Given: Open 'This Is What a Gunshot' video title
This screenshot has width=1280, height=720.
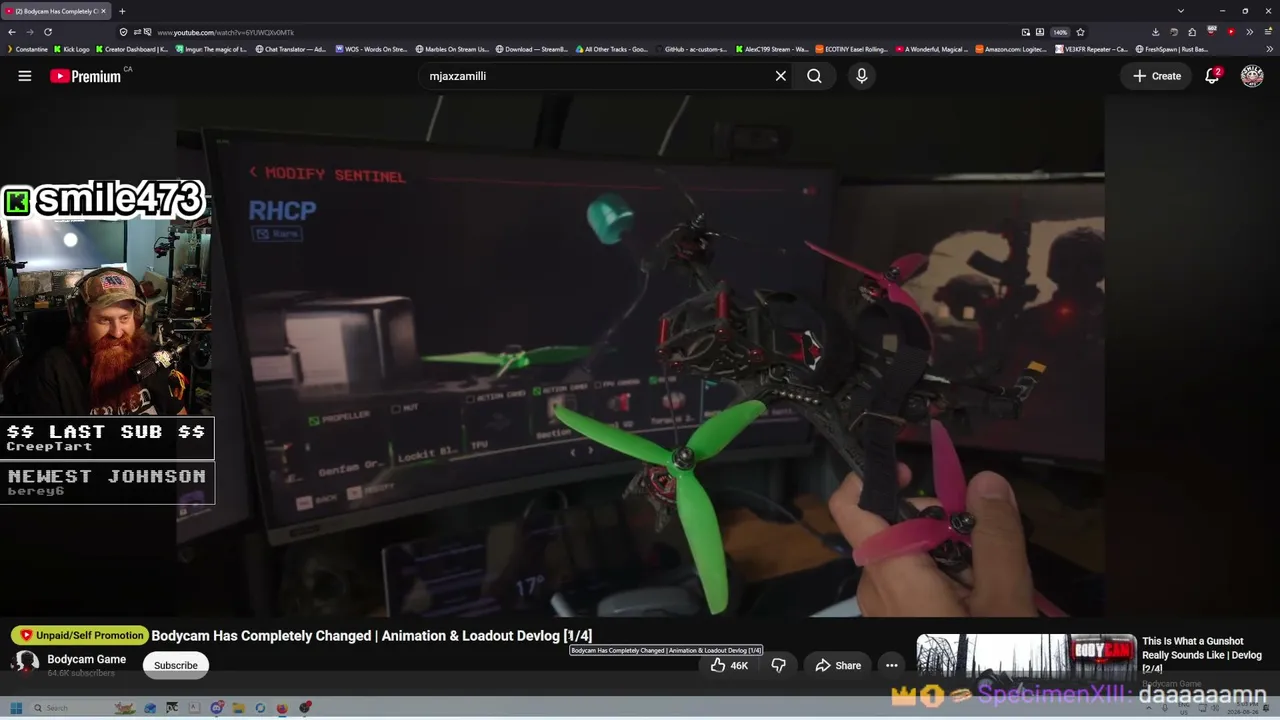Looking at the screenshot, I should click(x=1201, y=655).
